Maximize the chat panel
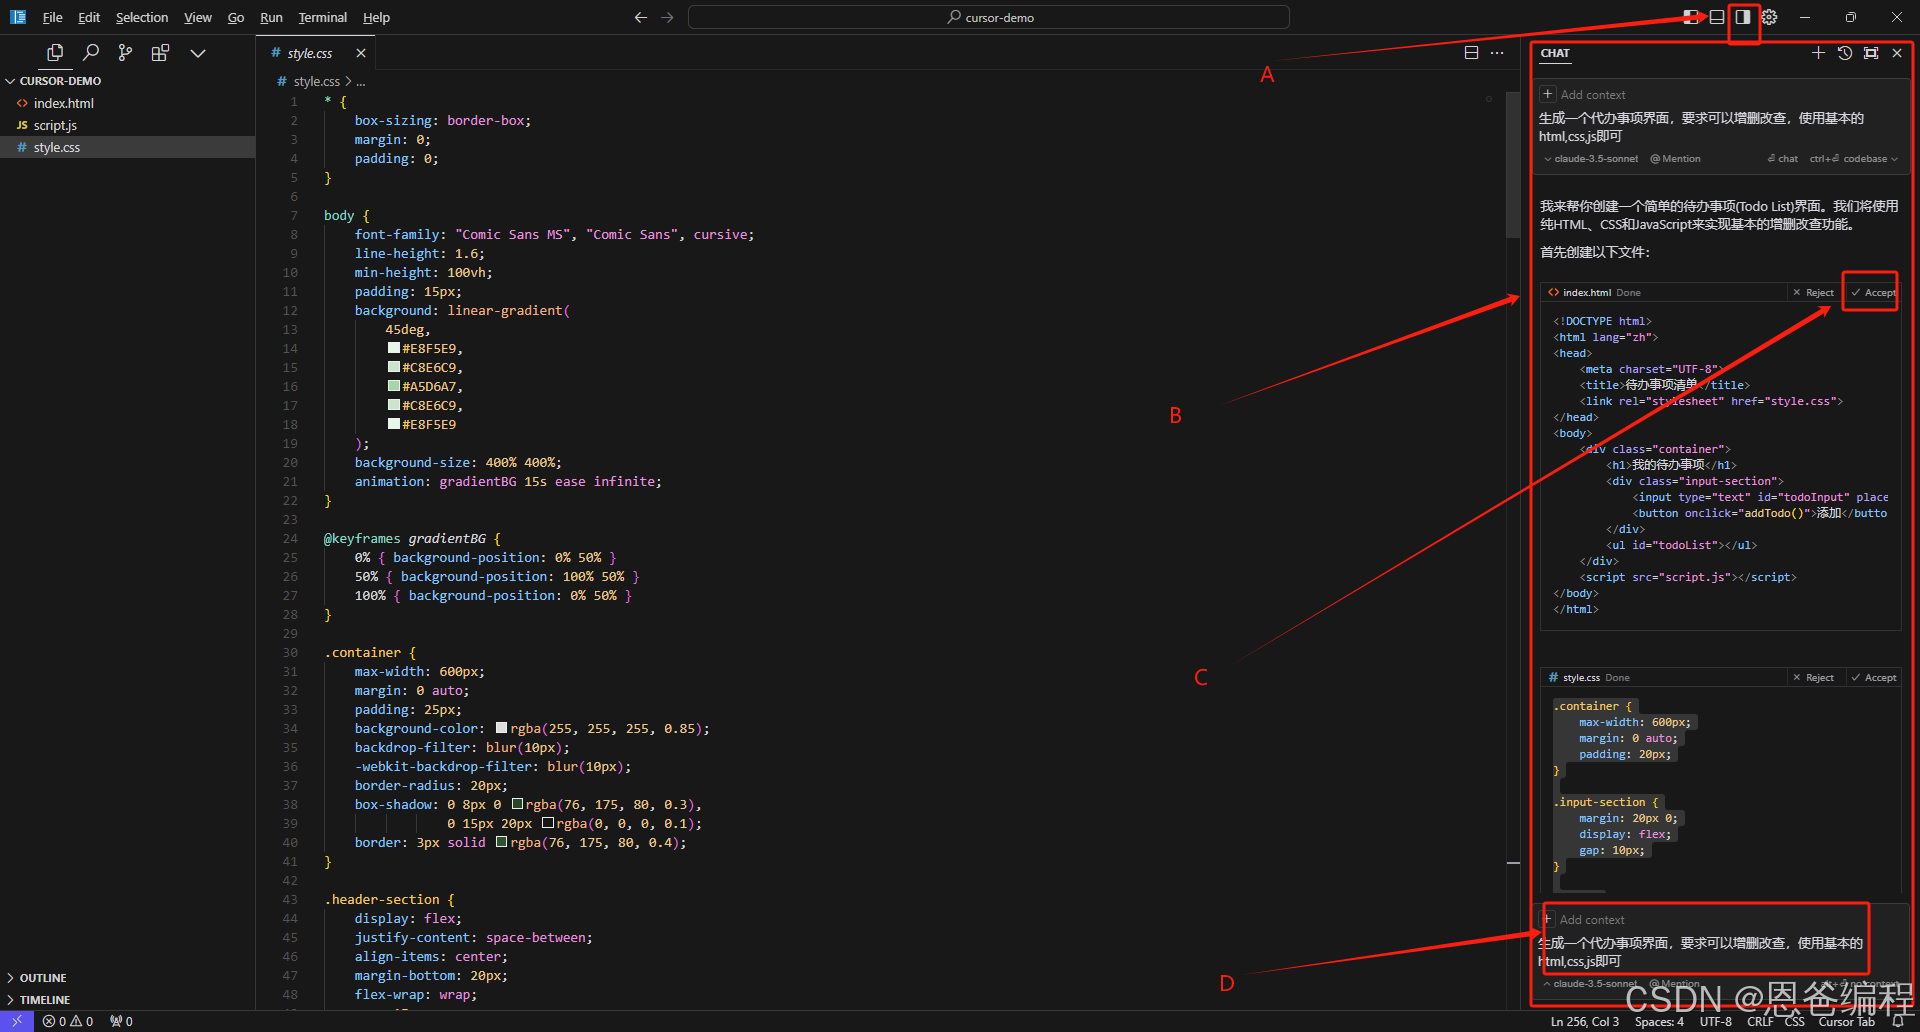The width and height of the screenshot is (1920, 1032). [1871, 53]
